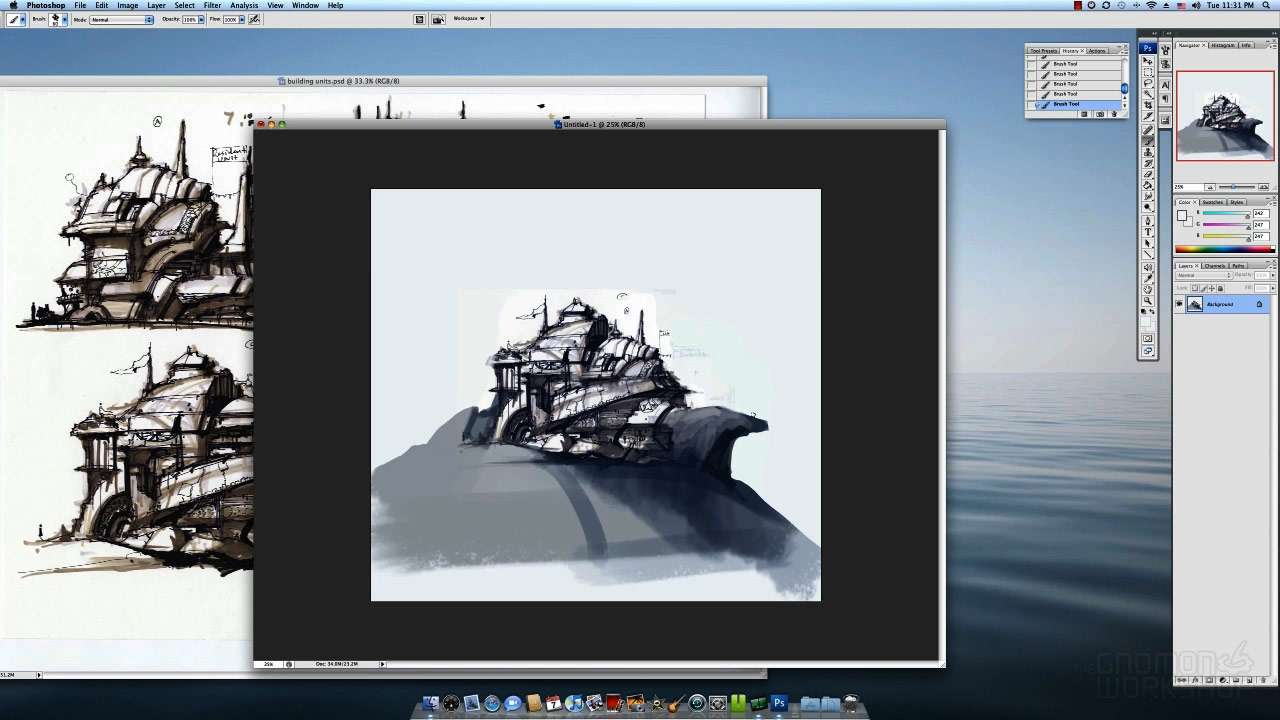The image size is (1280, 720).
Task: Open the Filter menu
Action: 212,5
